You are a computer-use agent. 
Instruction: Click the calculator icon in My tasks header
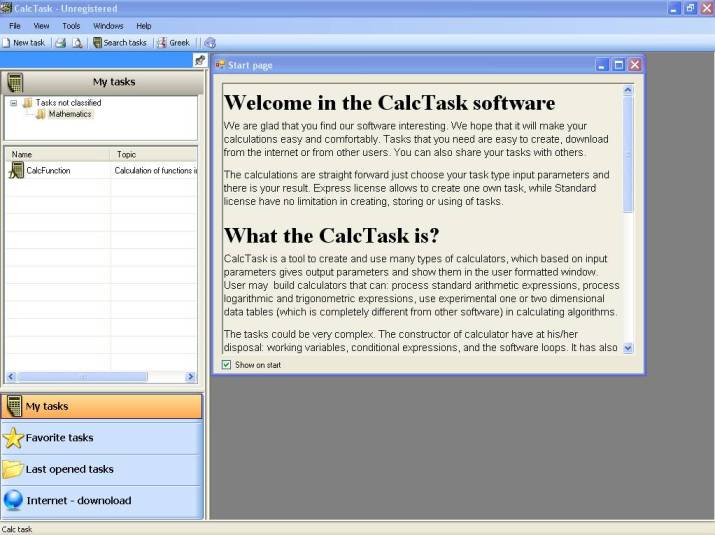pyautogui.click(x=15, y=83)
